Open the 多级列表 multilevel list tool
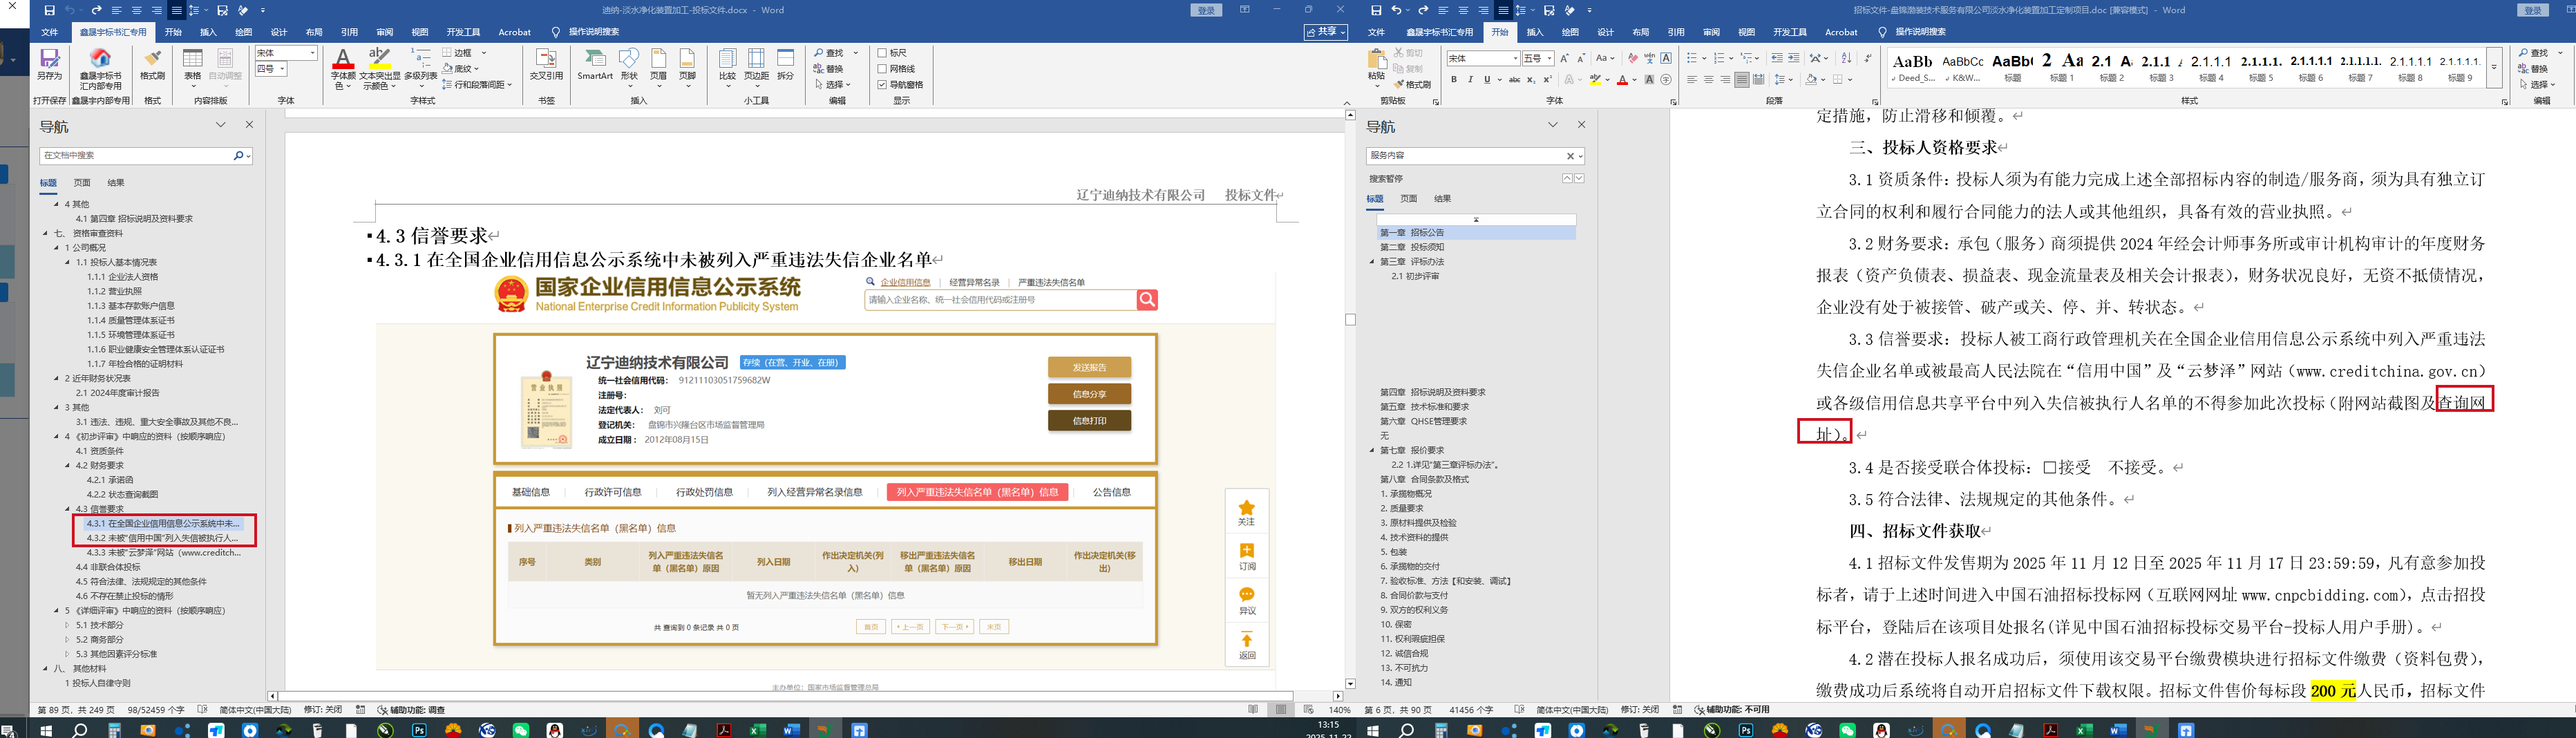This screenshot has height=738, width=2576. [421, 68]
